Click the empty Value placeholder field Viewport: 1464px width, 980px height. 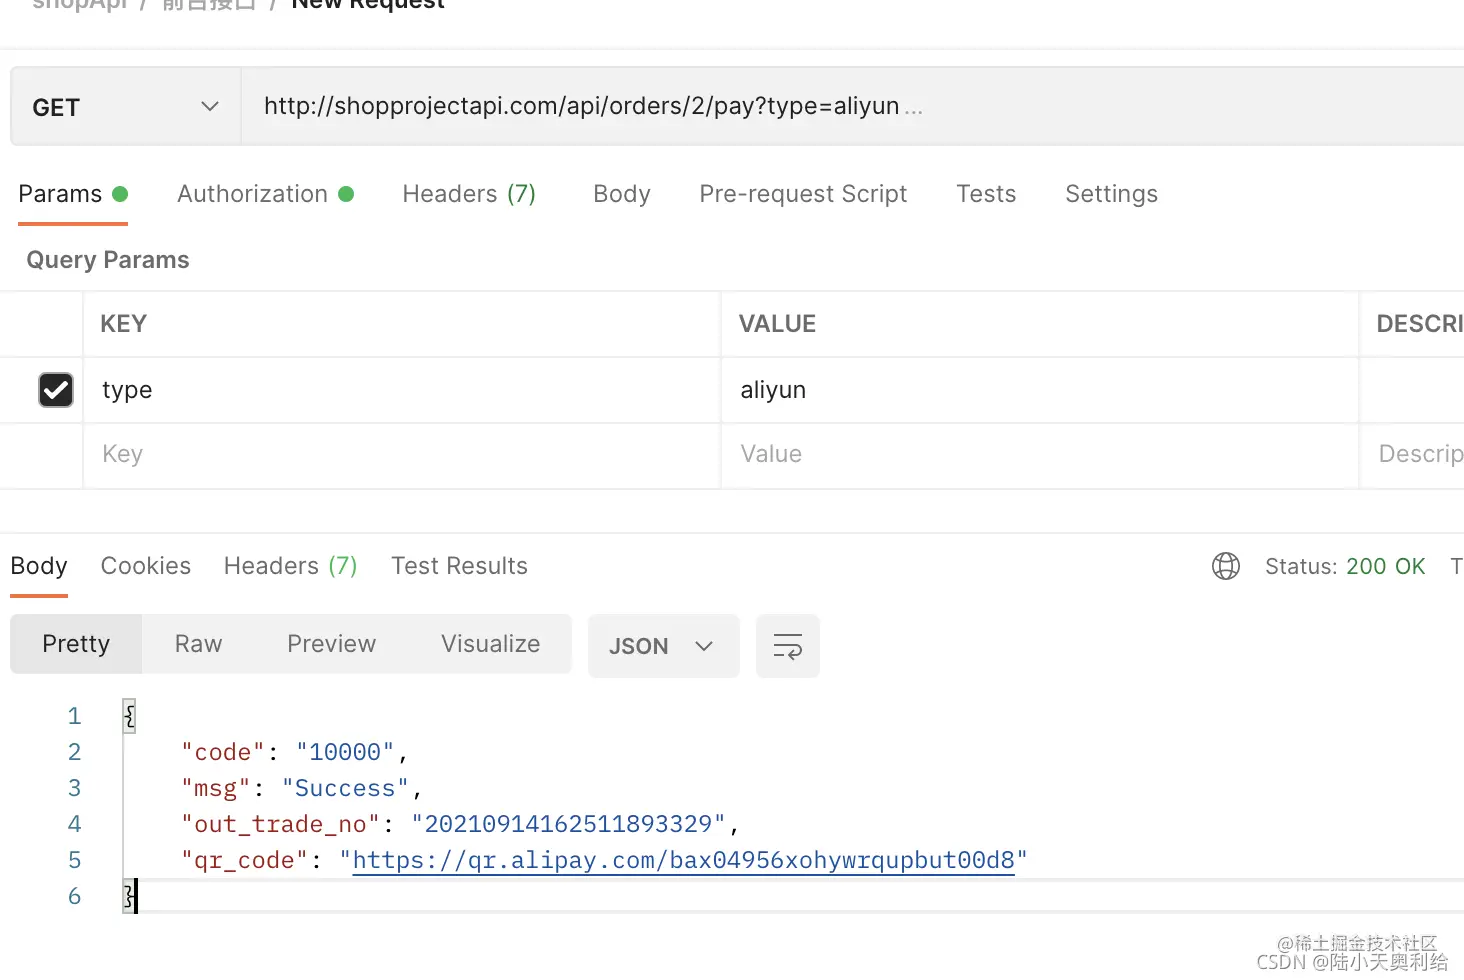(x=1039, y=455)
